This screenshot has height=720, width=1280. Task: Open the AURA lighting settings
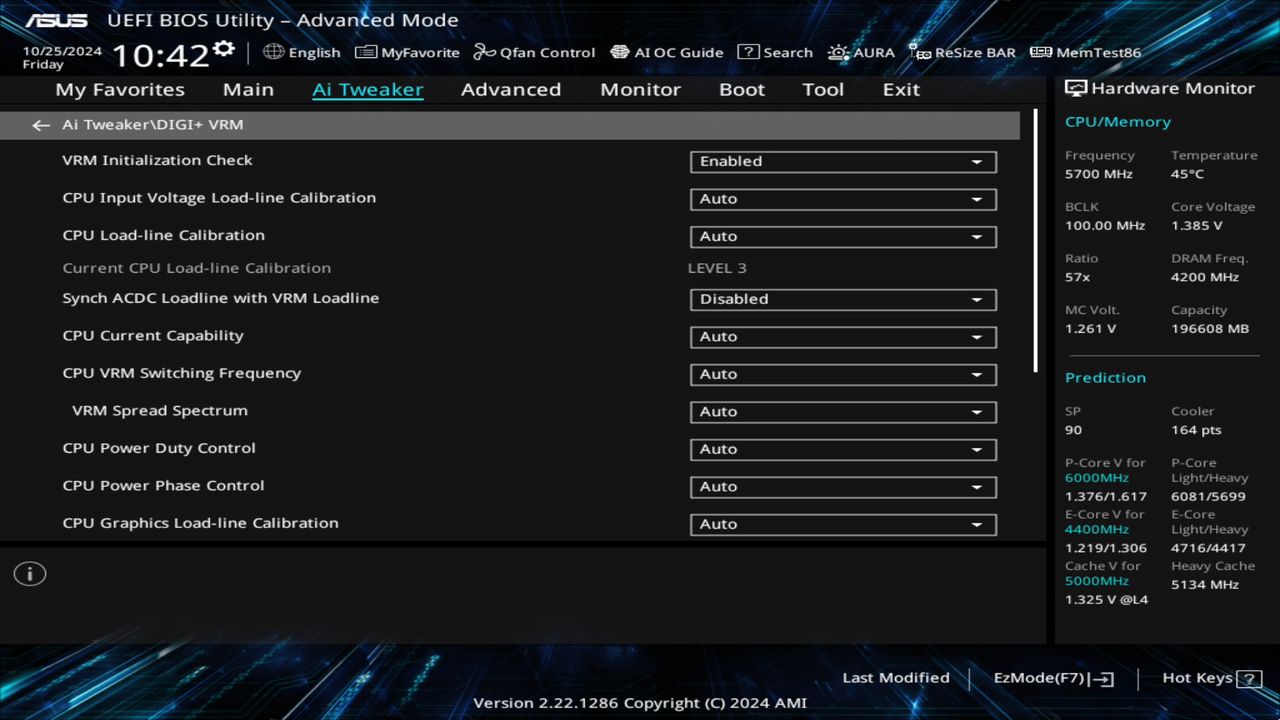tap(861, 52)
